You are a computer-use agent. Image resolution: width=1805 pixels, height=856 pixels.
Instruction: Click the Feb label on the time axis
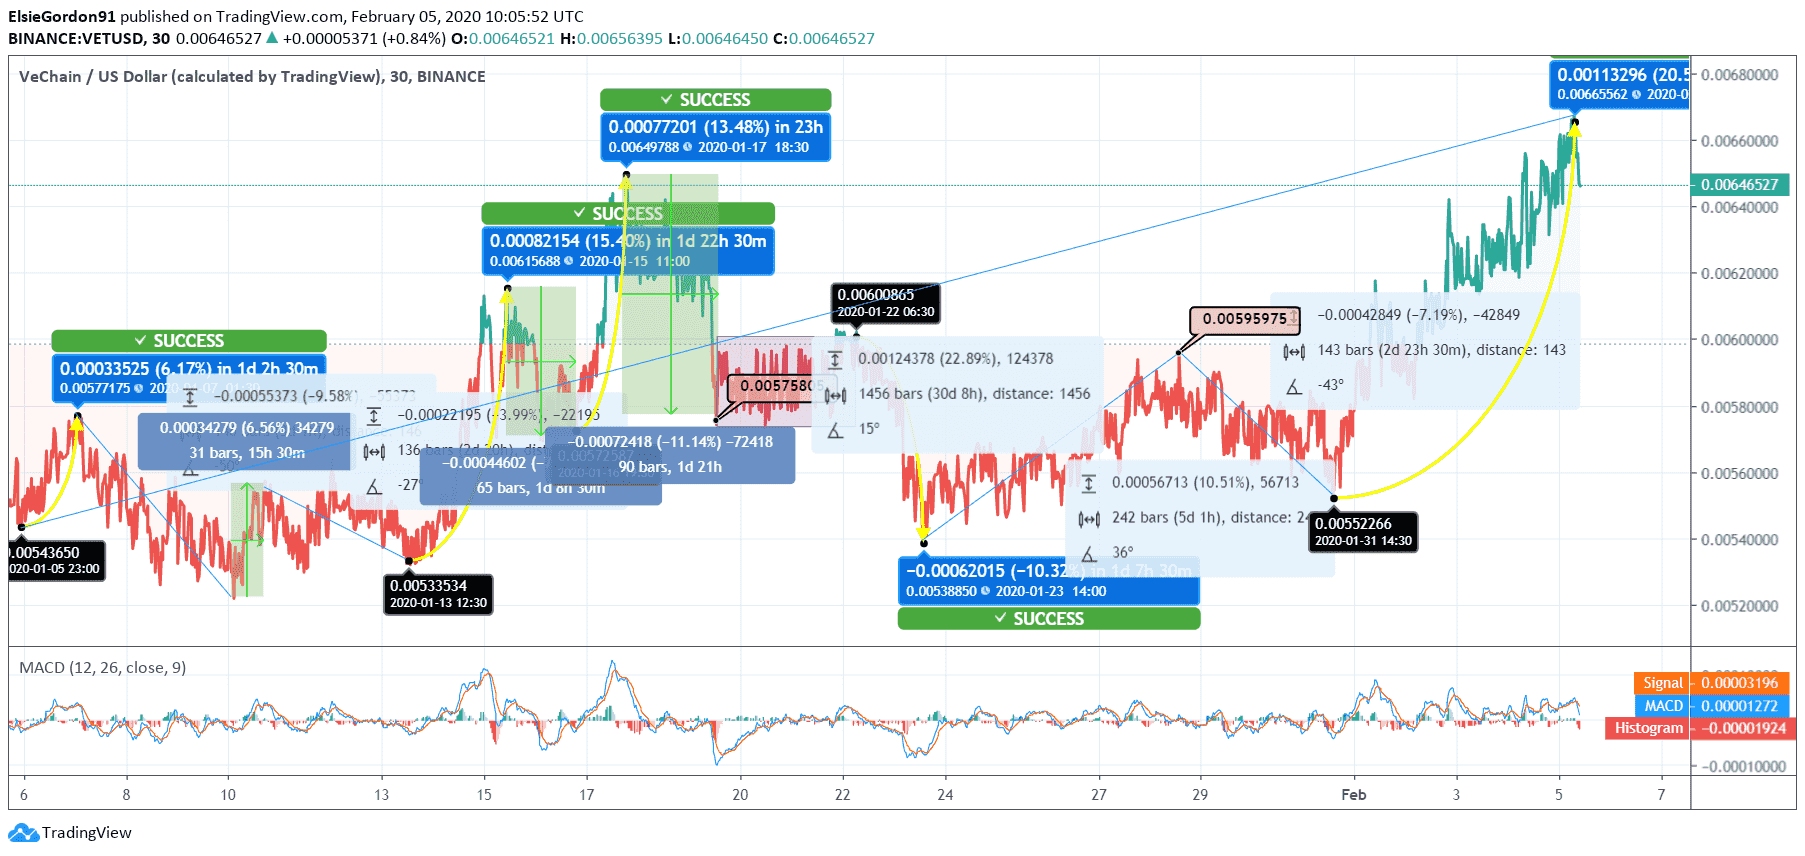[x=1354, y=795]
